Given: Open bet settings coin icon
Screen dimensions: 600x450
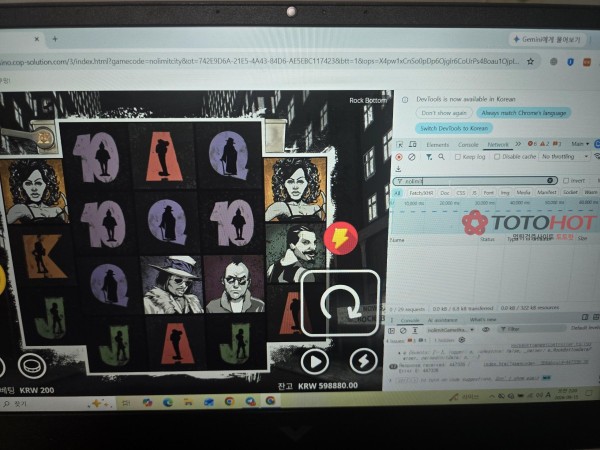Looking at the screenshot, I should coord(32,366).
